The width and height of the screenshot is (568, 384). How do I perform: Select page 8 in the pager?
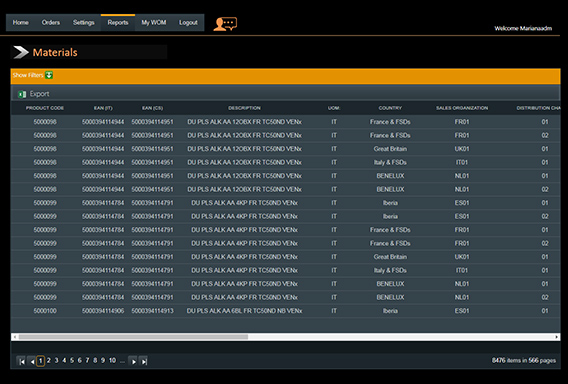95,360
